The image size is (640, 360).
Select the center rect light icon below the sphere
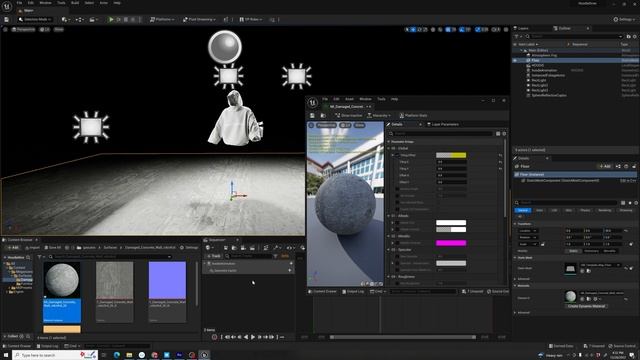[x=228, y=76]
